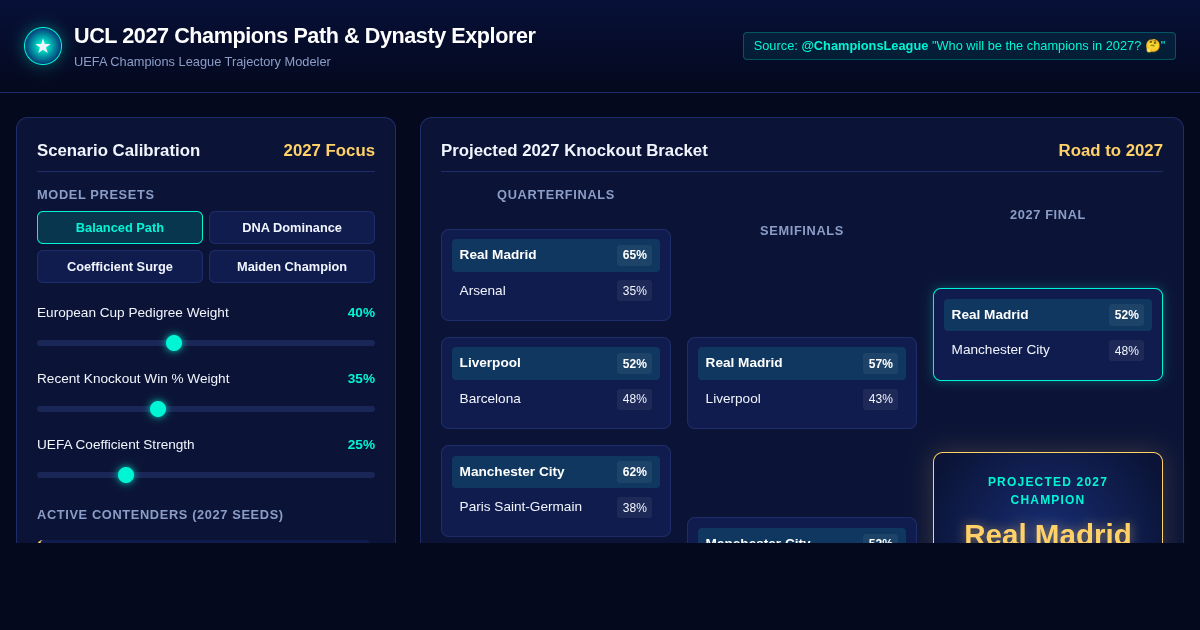Adjust Recent Knockout Win % Weight slider
1200x630 pixels.
pyautogui.click(x=206, y=409)
